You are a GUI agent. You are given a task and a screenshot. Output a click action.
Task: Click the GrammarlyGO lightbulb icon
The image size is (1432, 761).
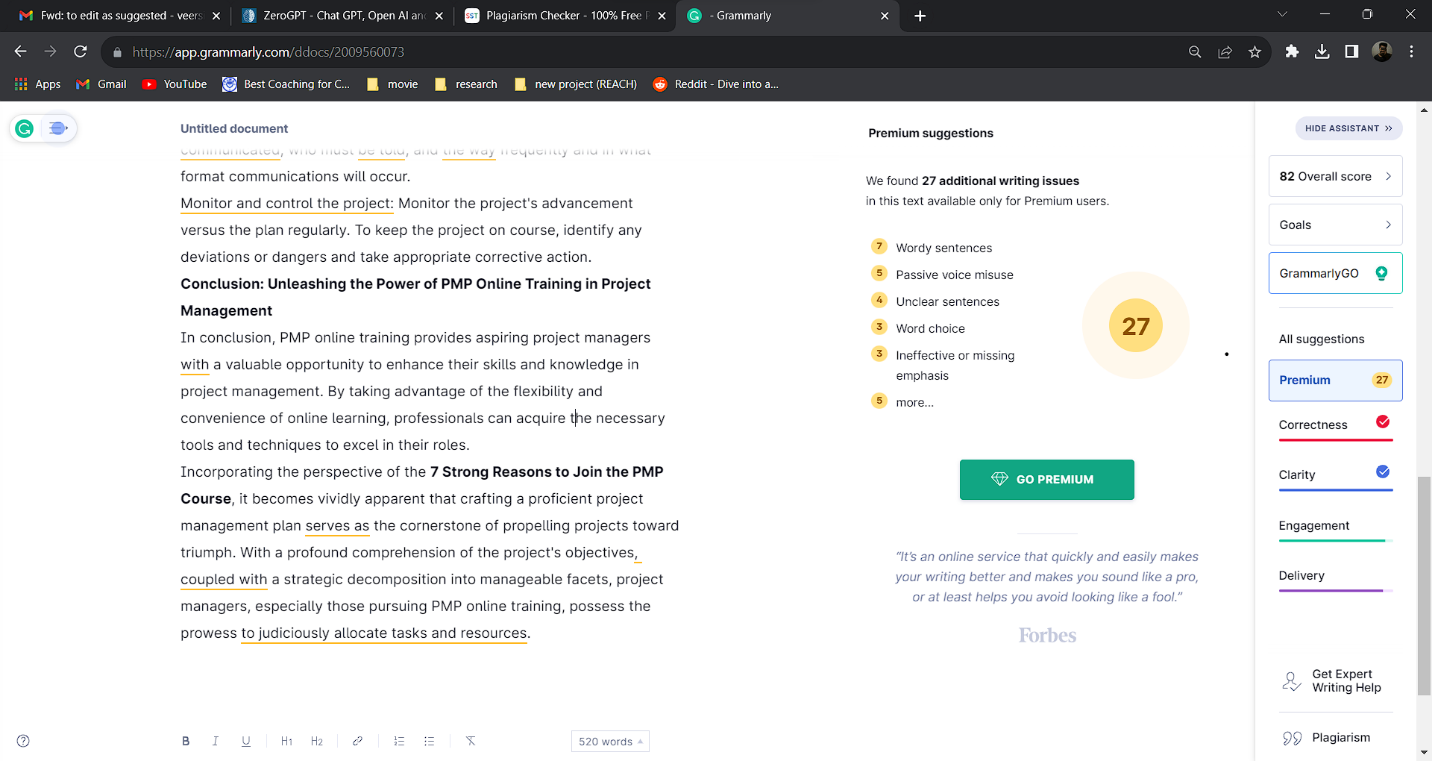coord(1381,273)
